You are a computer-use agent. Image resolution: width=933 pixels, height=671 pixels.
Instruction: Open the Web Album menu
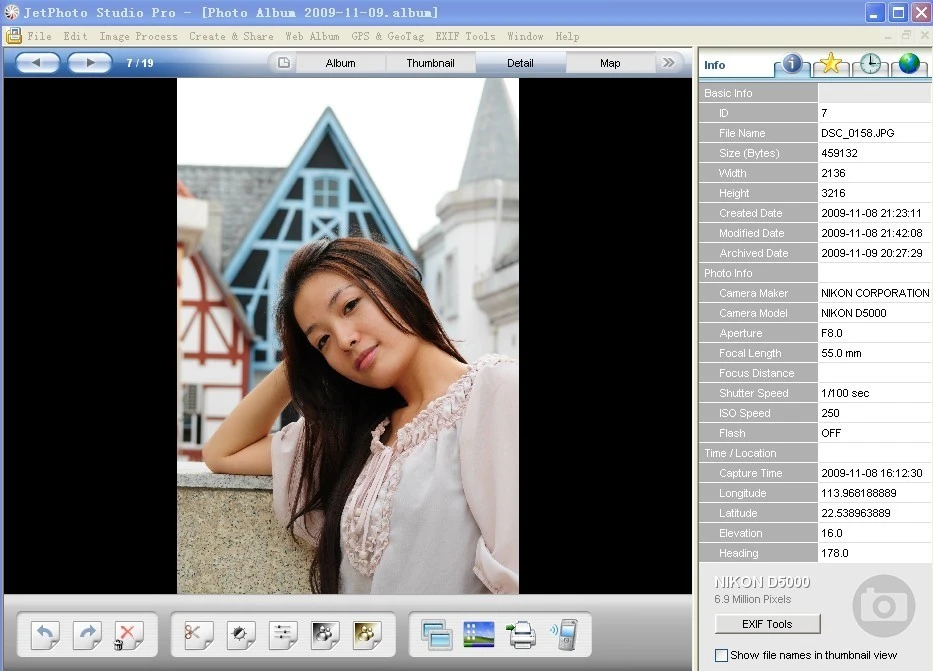click(312, 36)
